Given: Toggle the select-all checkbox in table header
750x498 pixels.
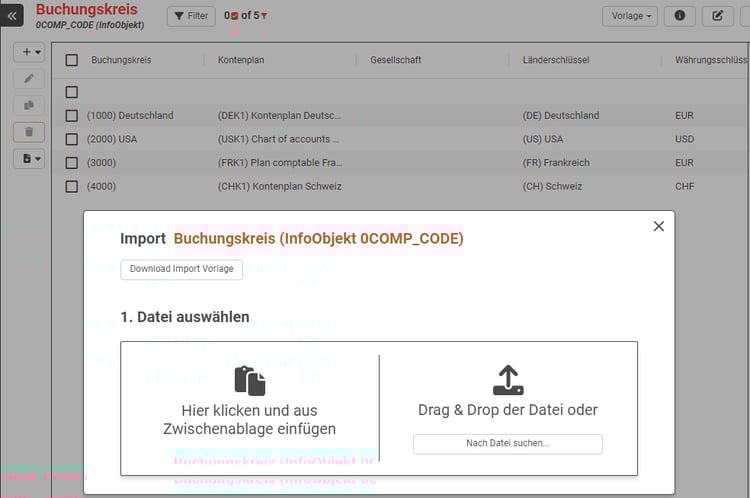Looking at the screenshot, I should (x=72, y=60).
